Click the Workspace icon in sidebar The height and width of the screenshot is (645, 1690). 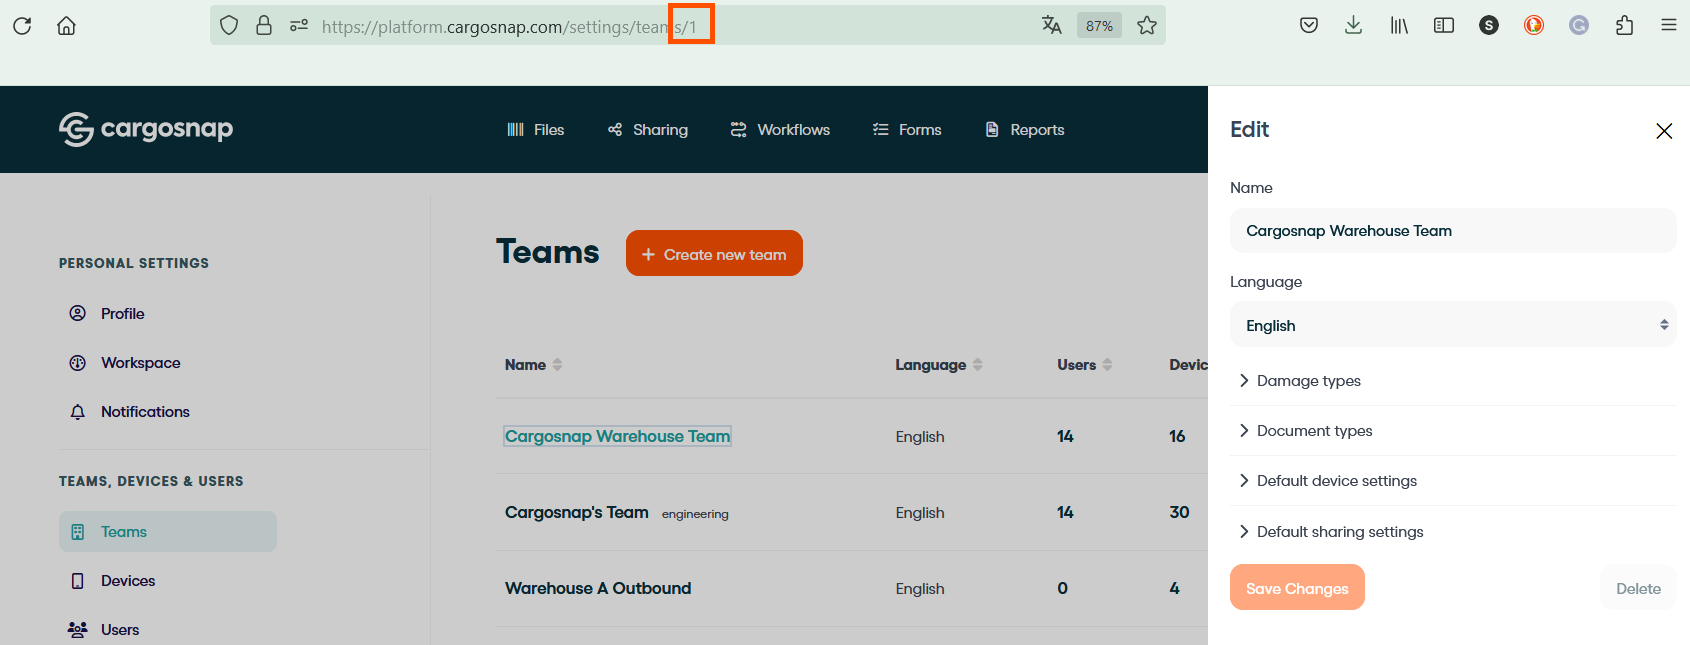click(78, 363)
